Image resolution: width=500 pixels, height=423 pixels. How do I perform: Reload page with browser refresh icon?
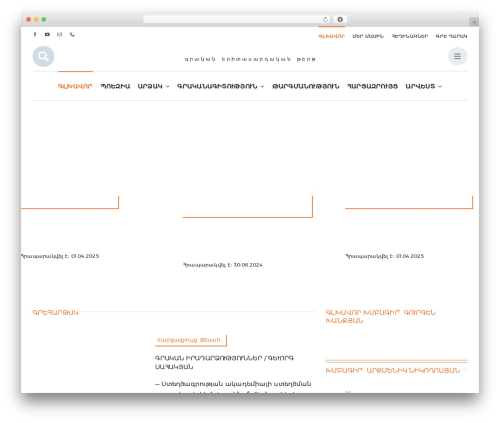coord(325,19)
